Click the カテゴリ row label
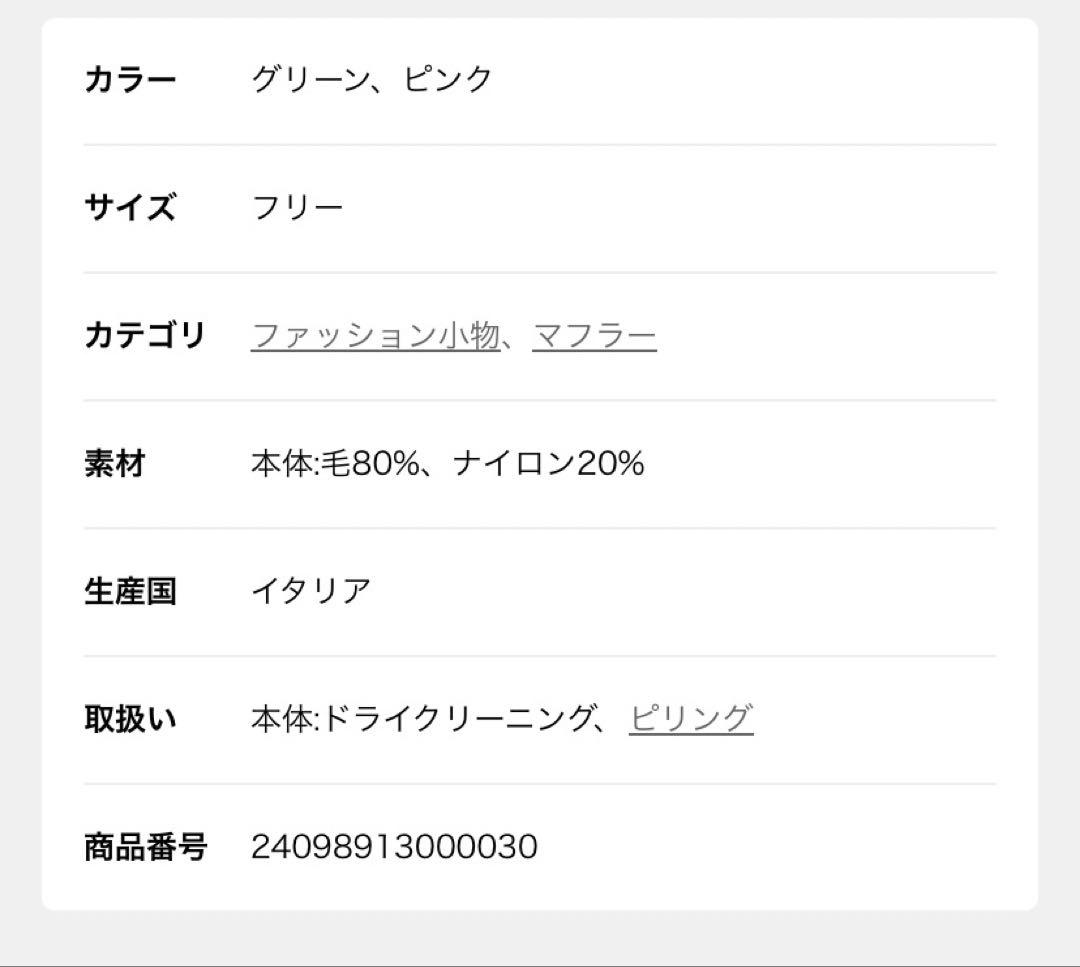The image size is (1080, 967). (145, 336)
